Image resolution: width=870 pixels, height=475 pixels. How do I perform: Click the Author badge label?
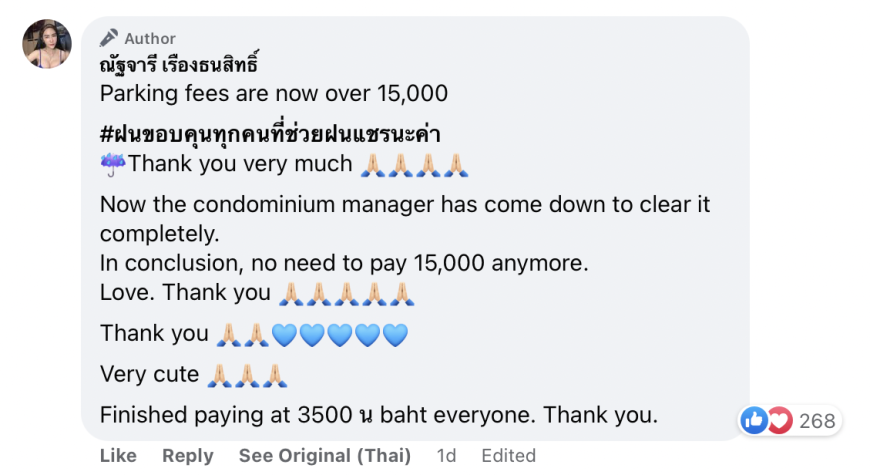click(x=150, y=39)
